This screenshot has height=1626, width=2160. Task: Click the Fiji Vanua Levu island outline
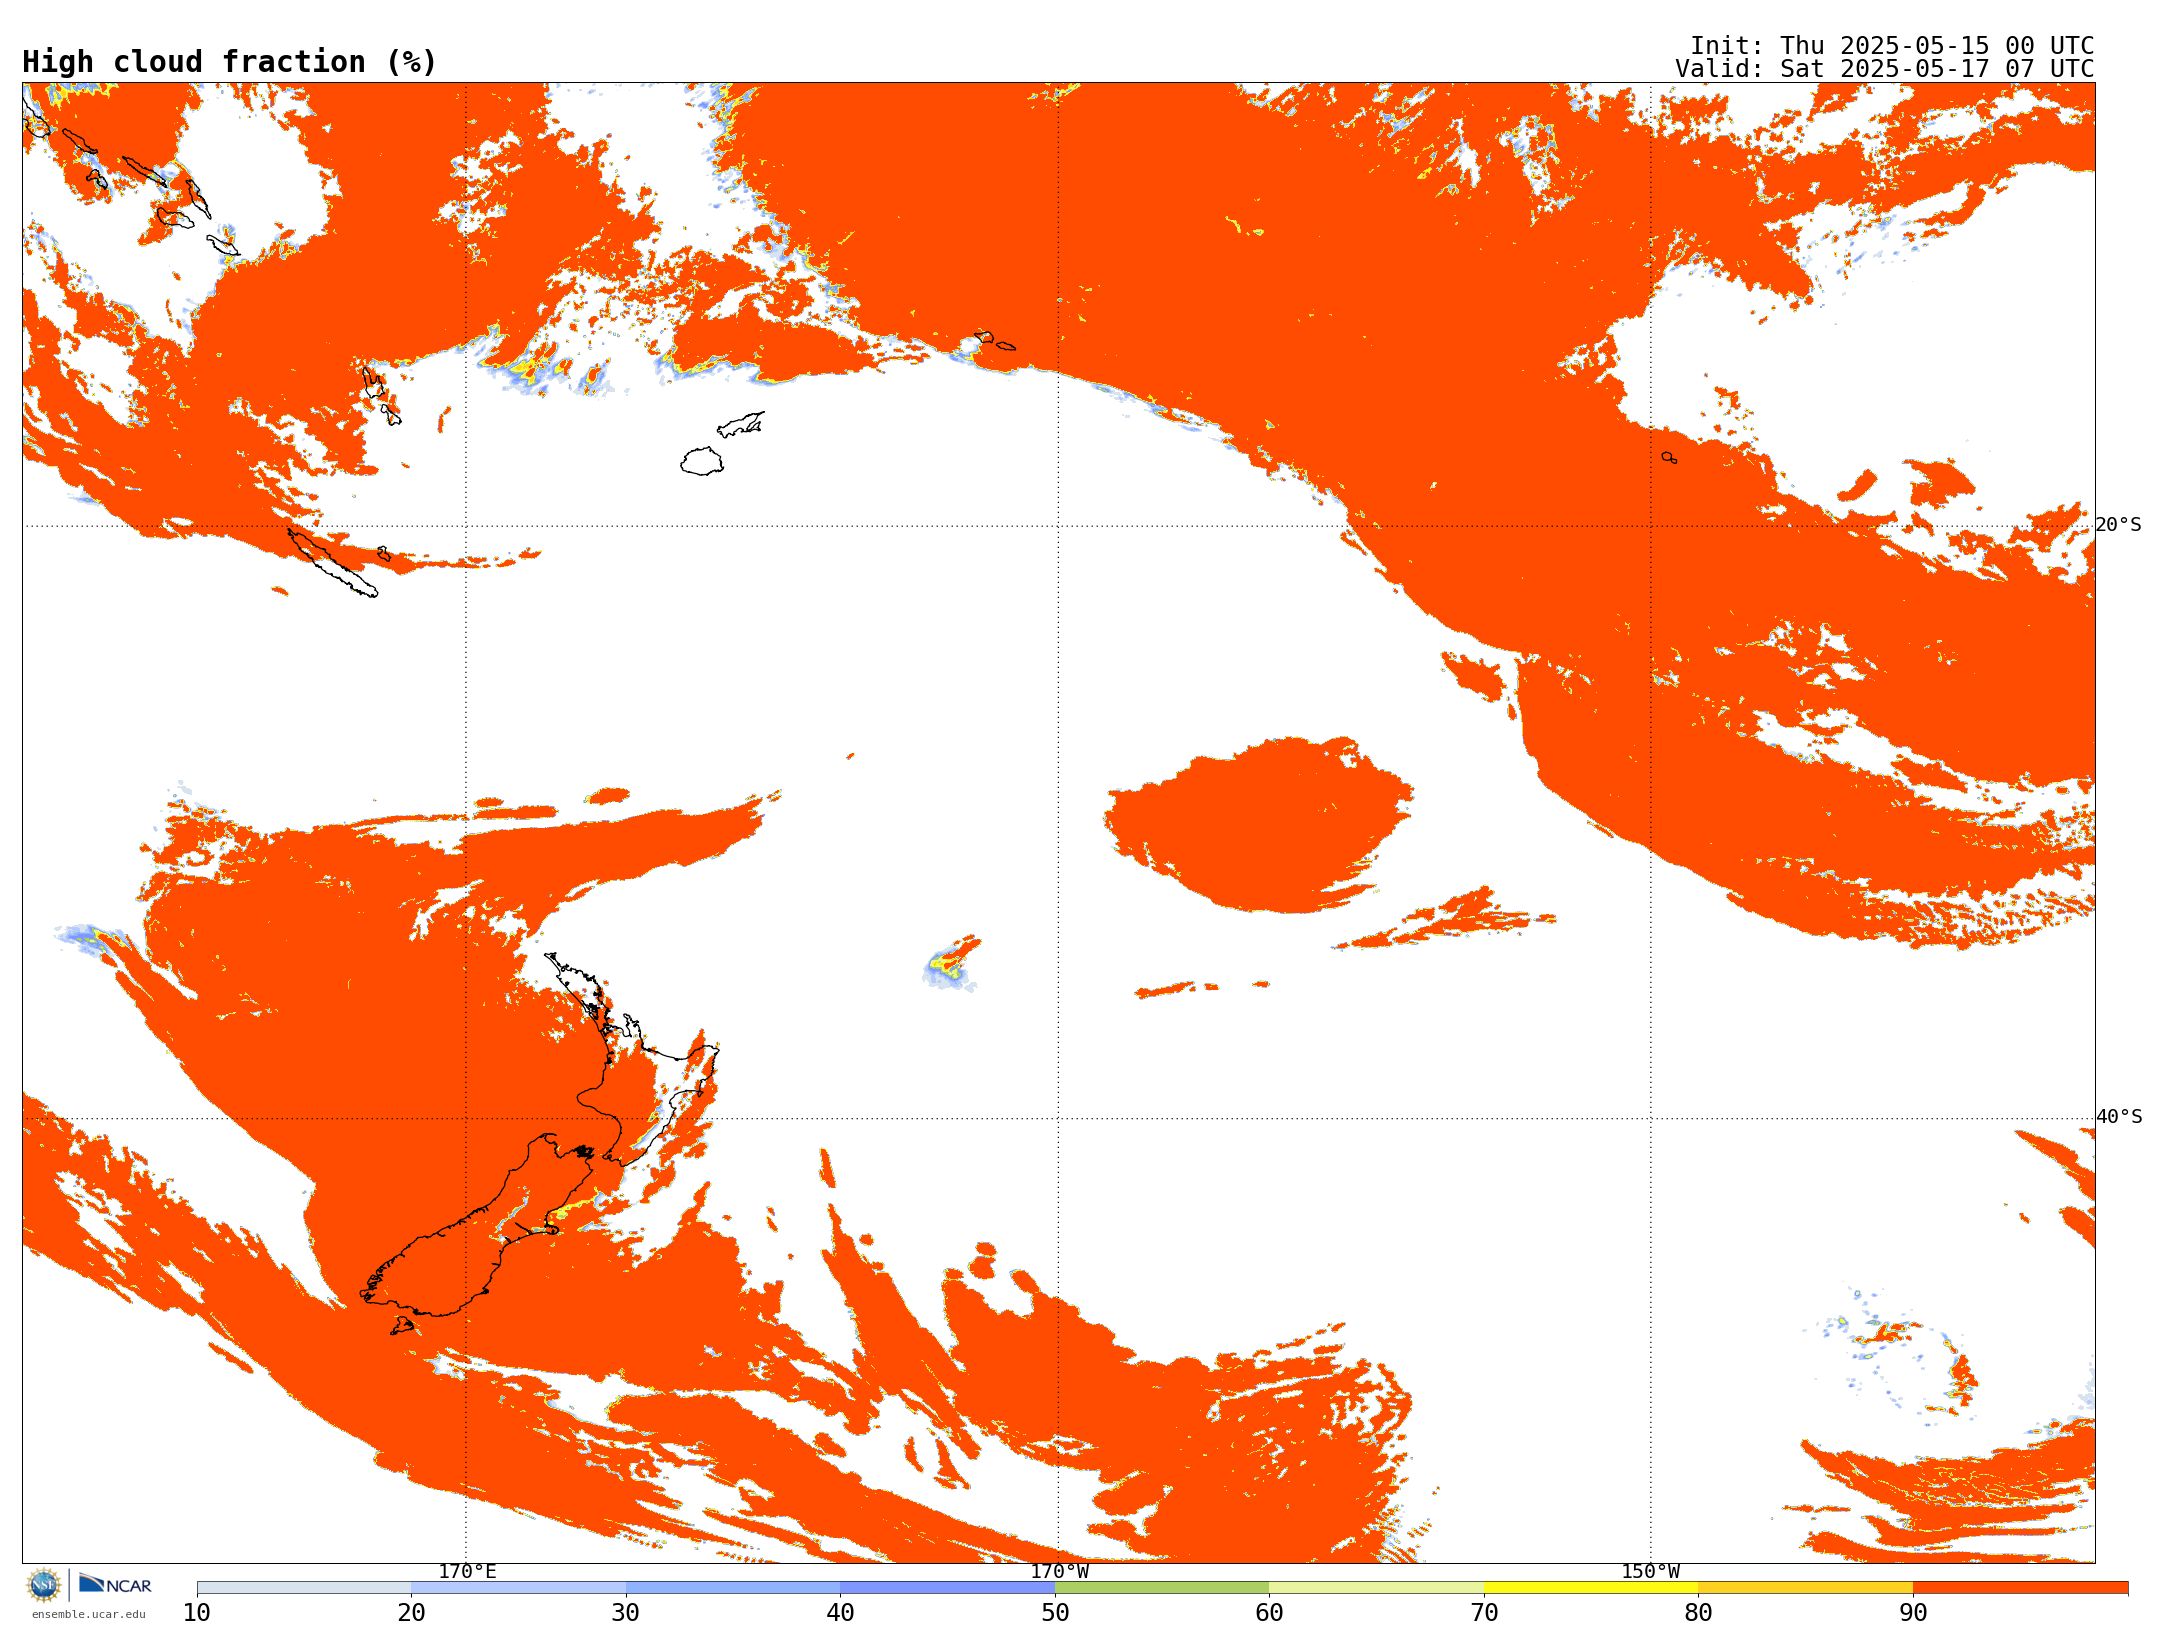[741, 424]
